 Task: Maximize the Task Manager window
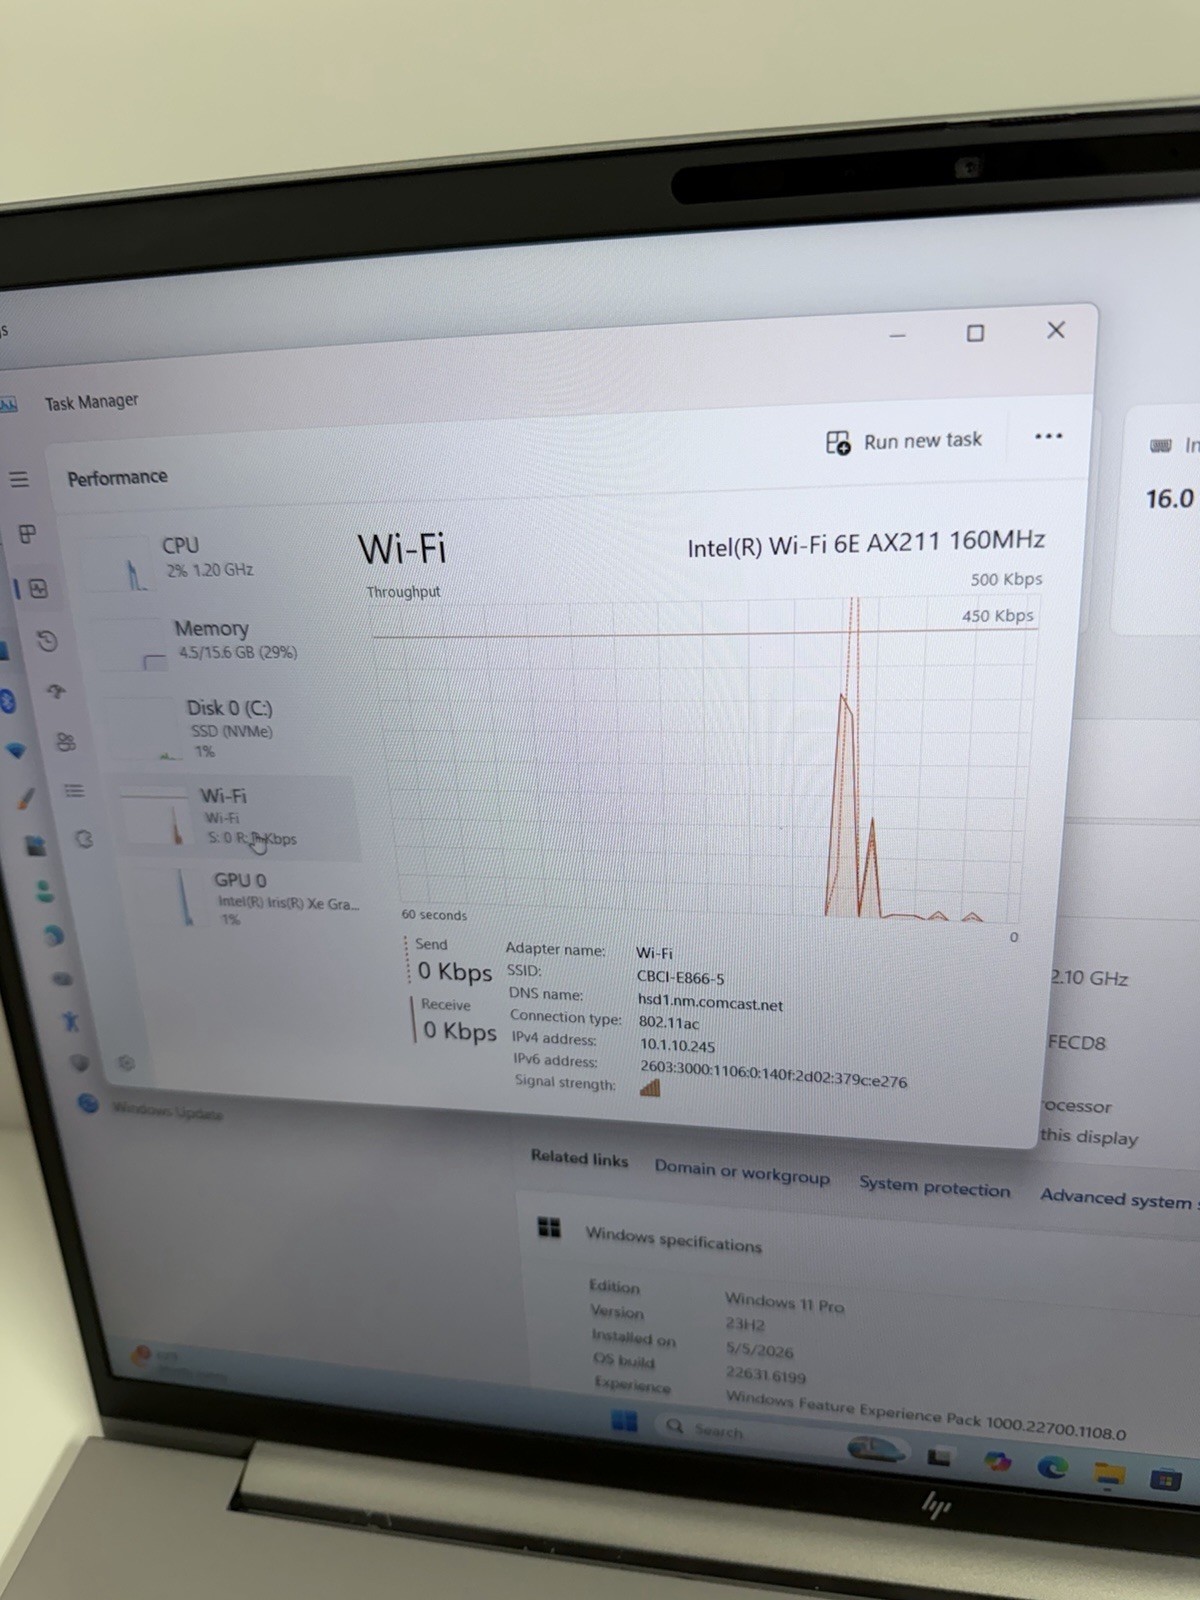click(x=975, y=333)
